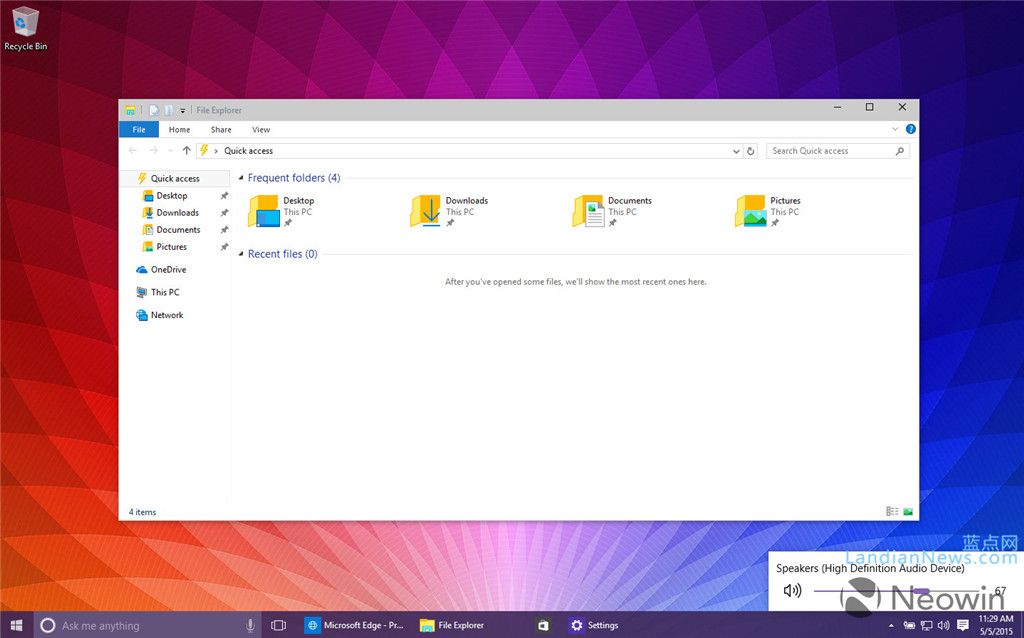Open the Share ribbon tab
1024x638 pixels.
point(220,129)
